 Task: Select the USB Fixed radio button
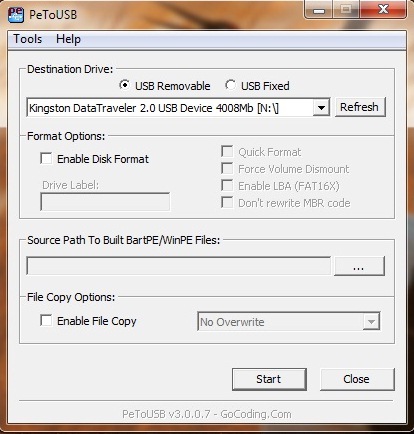(230, 85)
